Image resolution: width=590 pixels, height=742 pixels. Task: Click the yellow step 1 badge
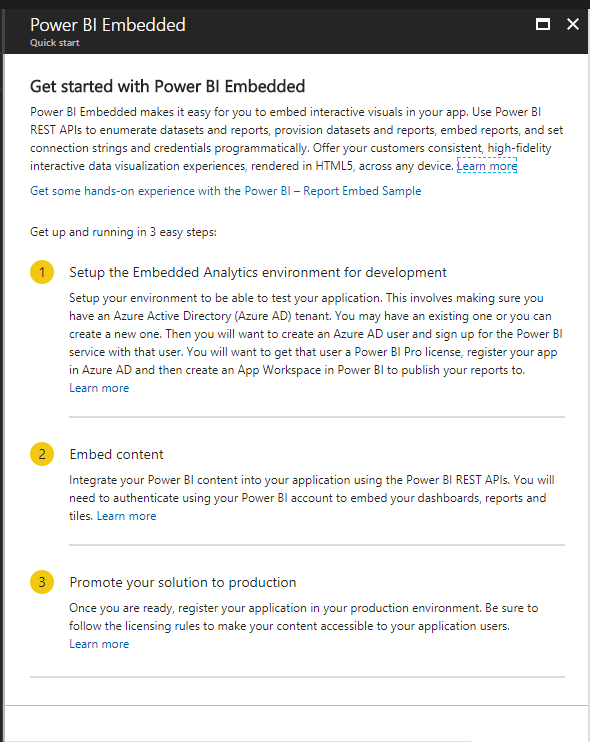42,272
